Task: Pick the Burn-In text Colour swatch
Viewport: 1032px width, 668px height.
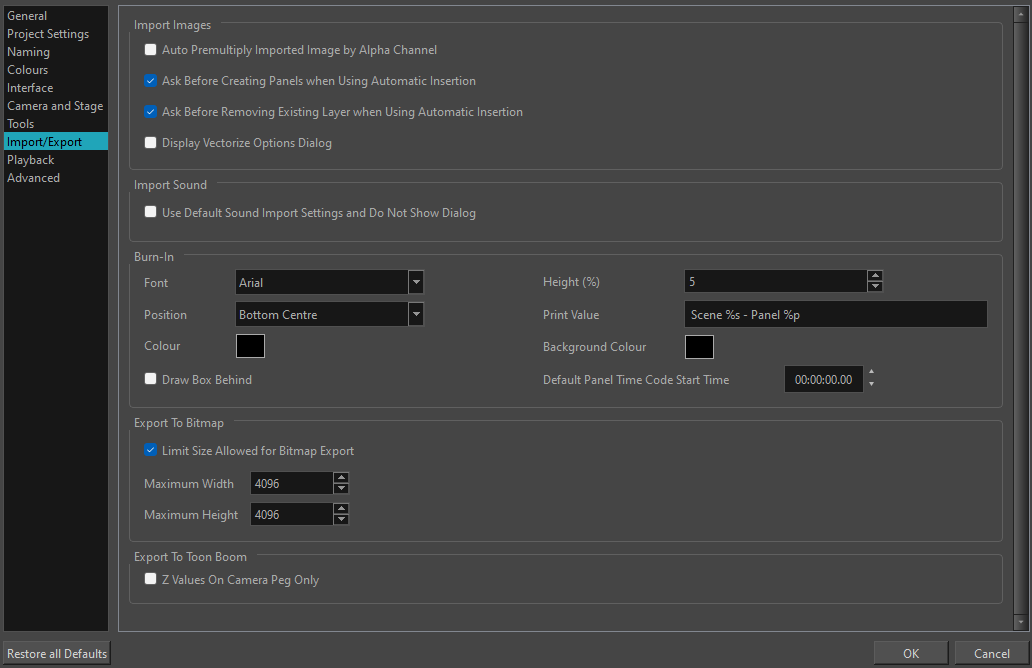Action: [250, 346]
